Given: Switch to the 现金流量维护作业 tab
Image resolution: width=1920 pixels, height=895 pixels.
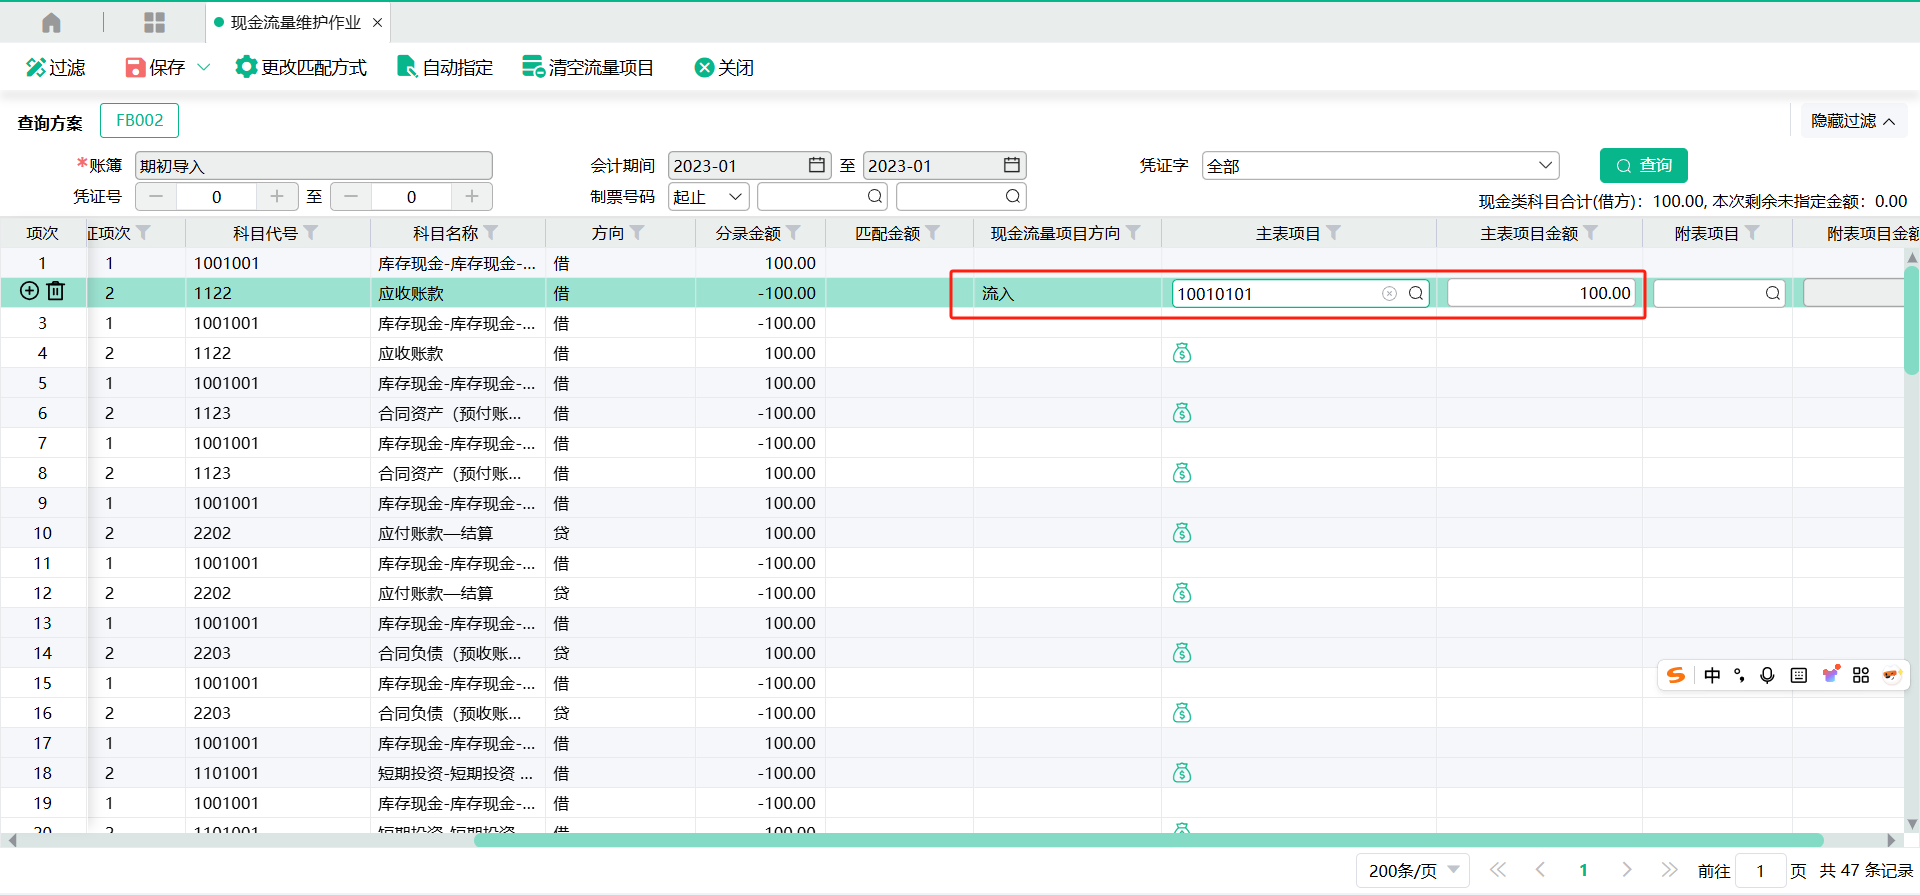Looking at the screenshot, I should click(294, 22).
